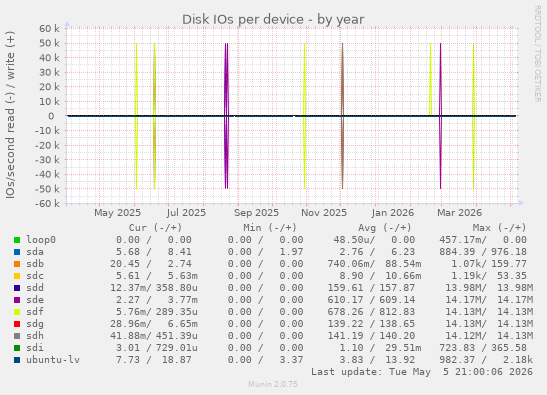Click the 'Last update' timestamp line
Viewport: 547px width, 395px height.
422,372
